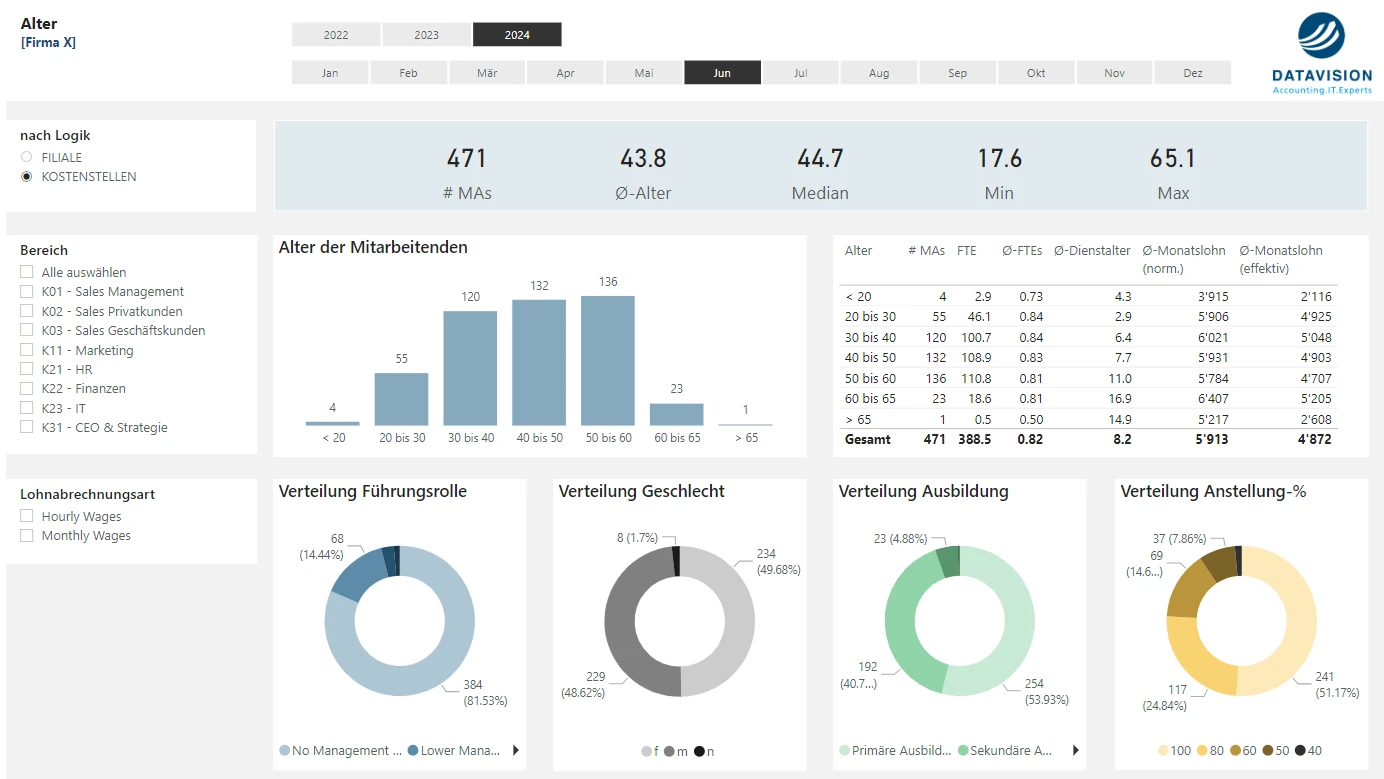Viewport: 1384px width, 779px height.
Task: Show more legend items in Ausbildung chart
Action: [1076, 750]
